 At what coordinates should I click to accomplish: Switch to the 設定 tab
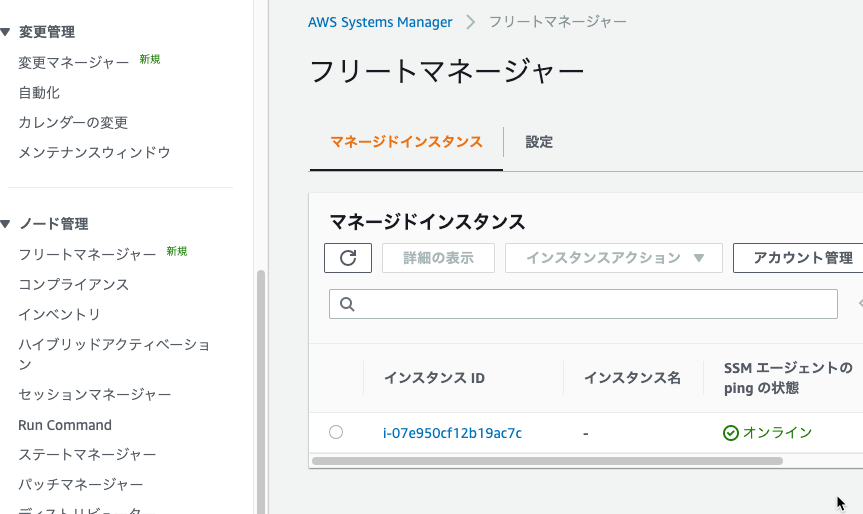(x=539, y=142)
